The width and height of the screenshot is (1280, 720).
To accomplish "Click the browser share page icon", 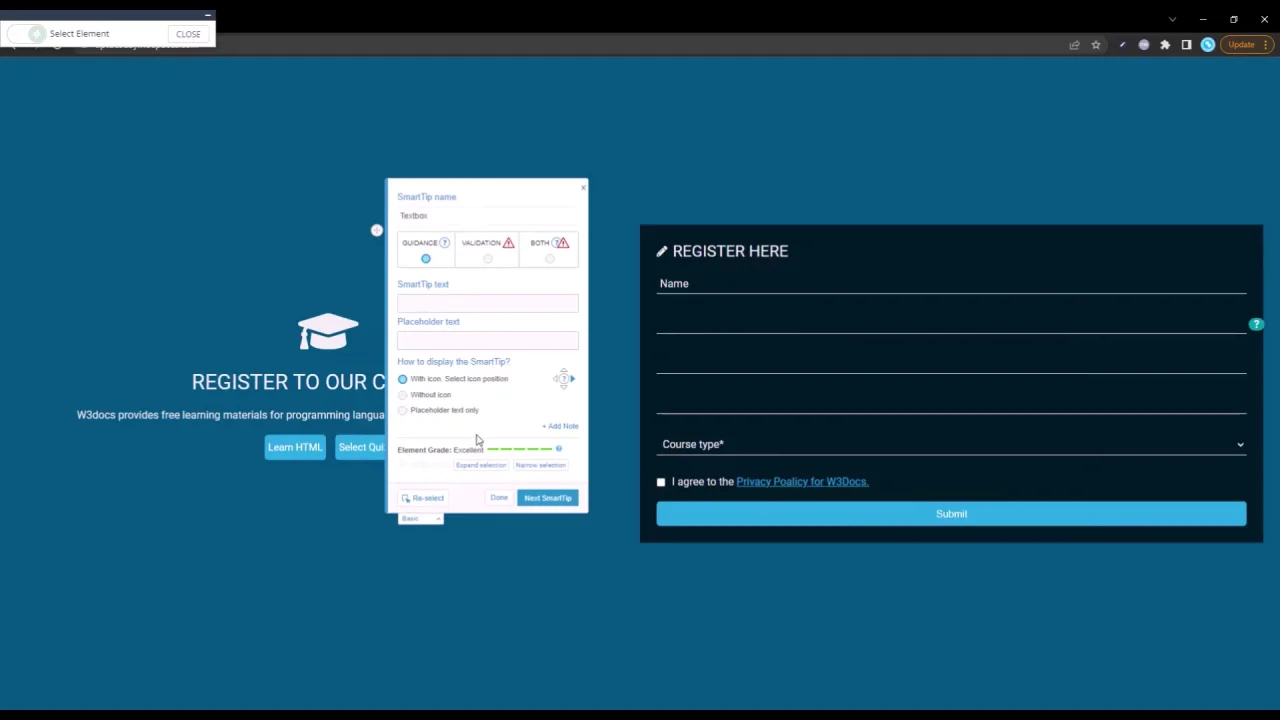I will tap(1074, 45).
